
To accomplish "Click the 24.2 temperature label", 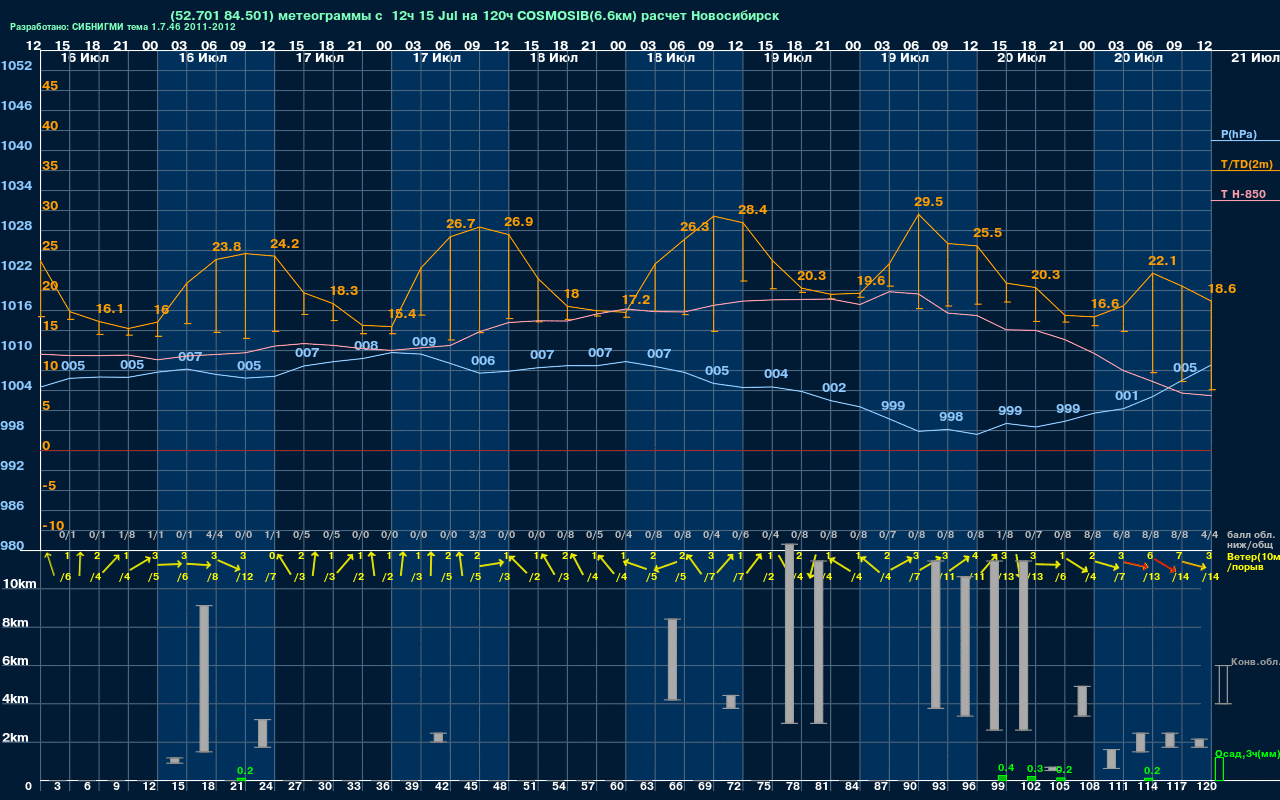I will click(285, 244).
